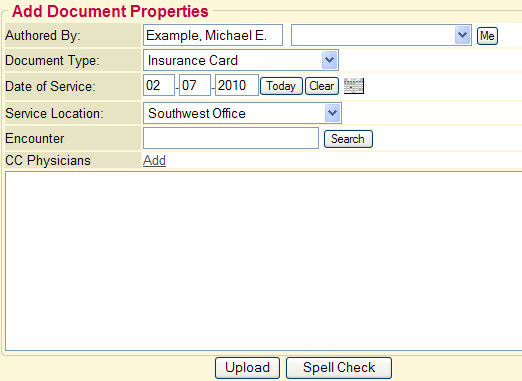This screenshot has height=381, width=522.
Task: Expand the Document Type dropdown arrow
Action: 329,60
